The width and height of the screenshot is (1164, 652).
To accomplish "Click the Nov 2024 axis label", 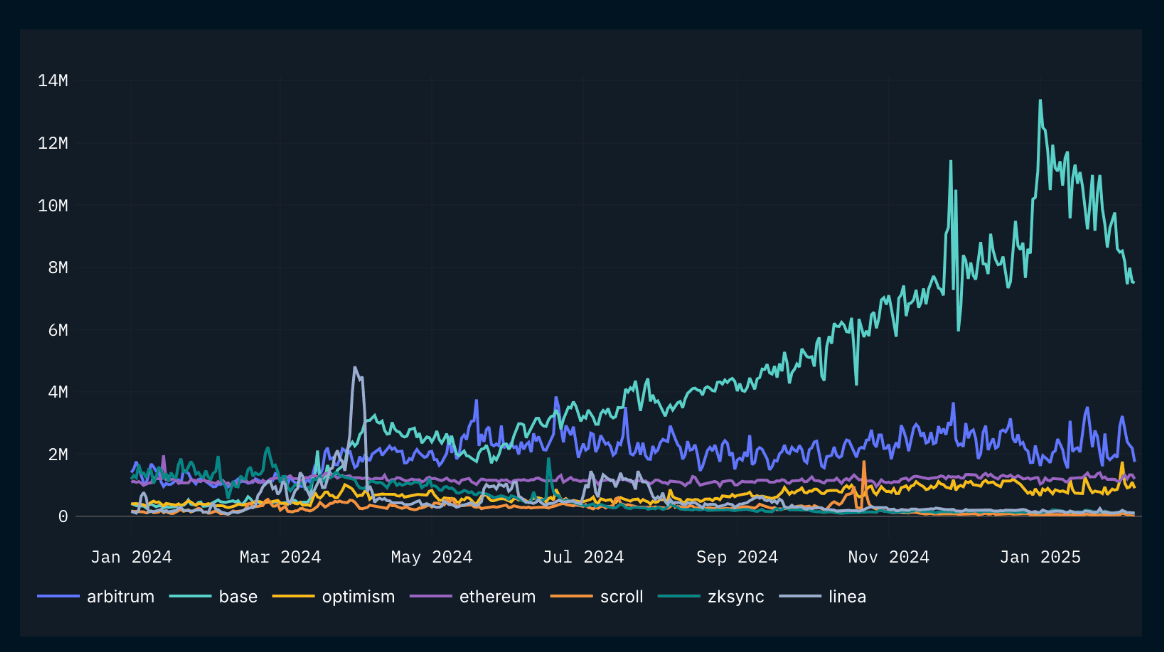I will [x=888, y=556].
